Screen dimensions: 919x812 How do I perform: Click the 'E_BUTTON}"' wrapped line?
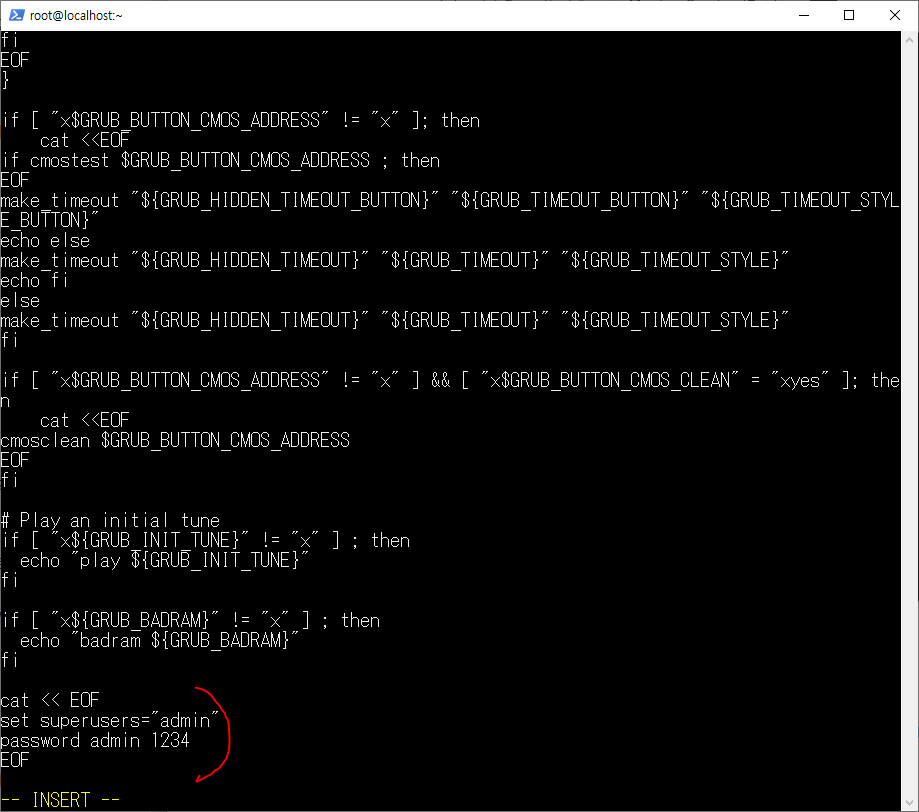click(x=50, y=220)
